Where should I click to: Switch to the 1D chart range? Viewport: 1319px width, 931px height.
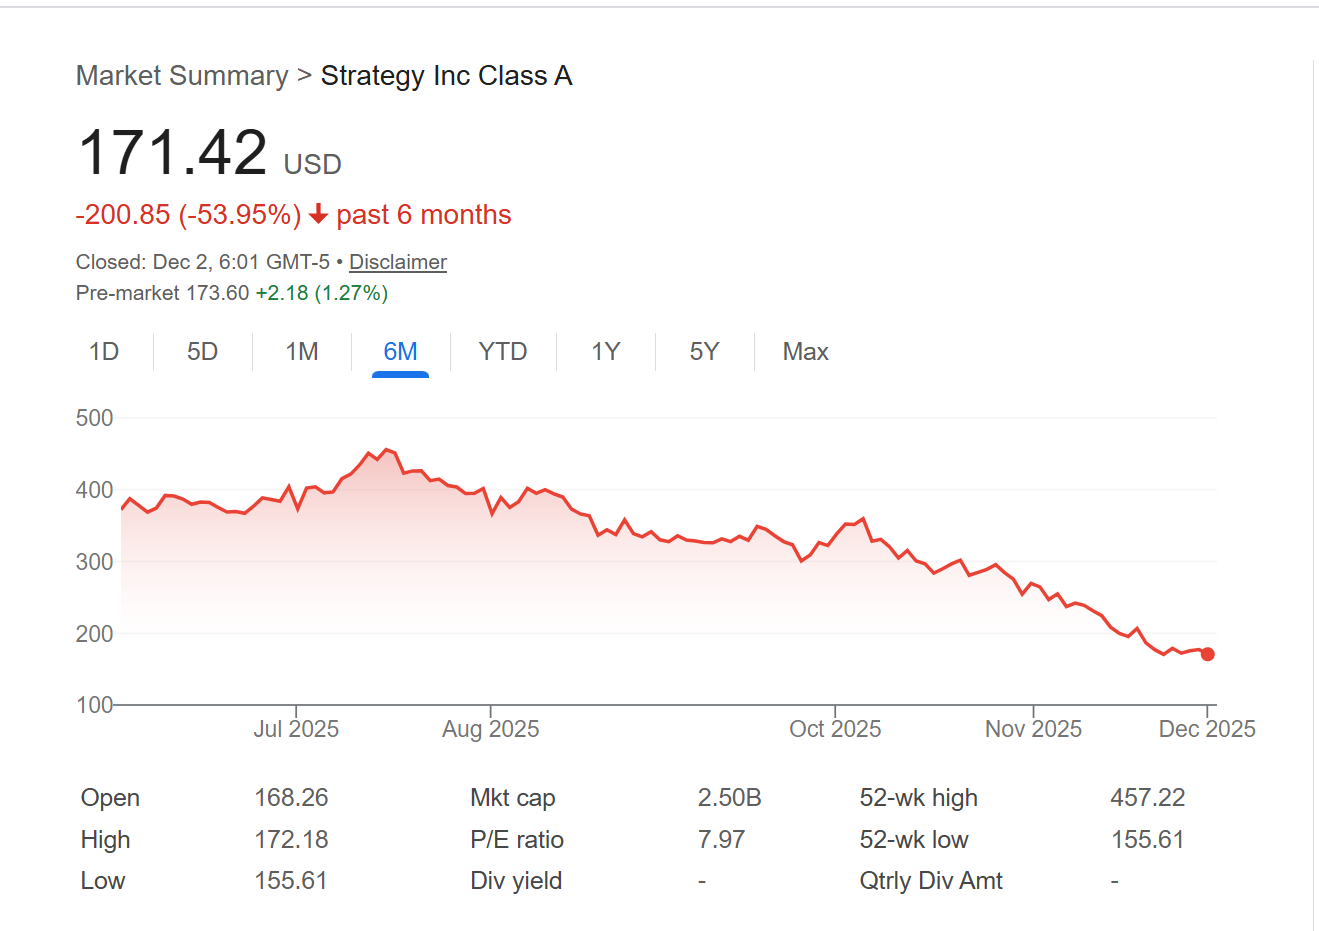[x=104, y=352]
